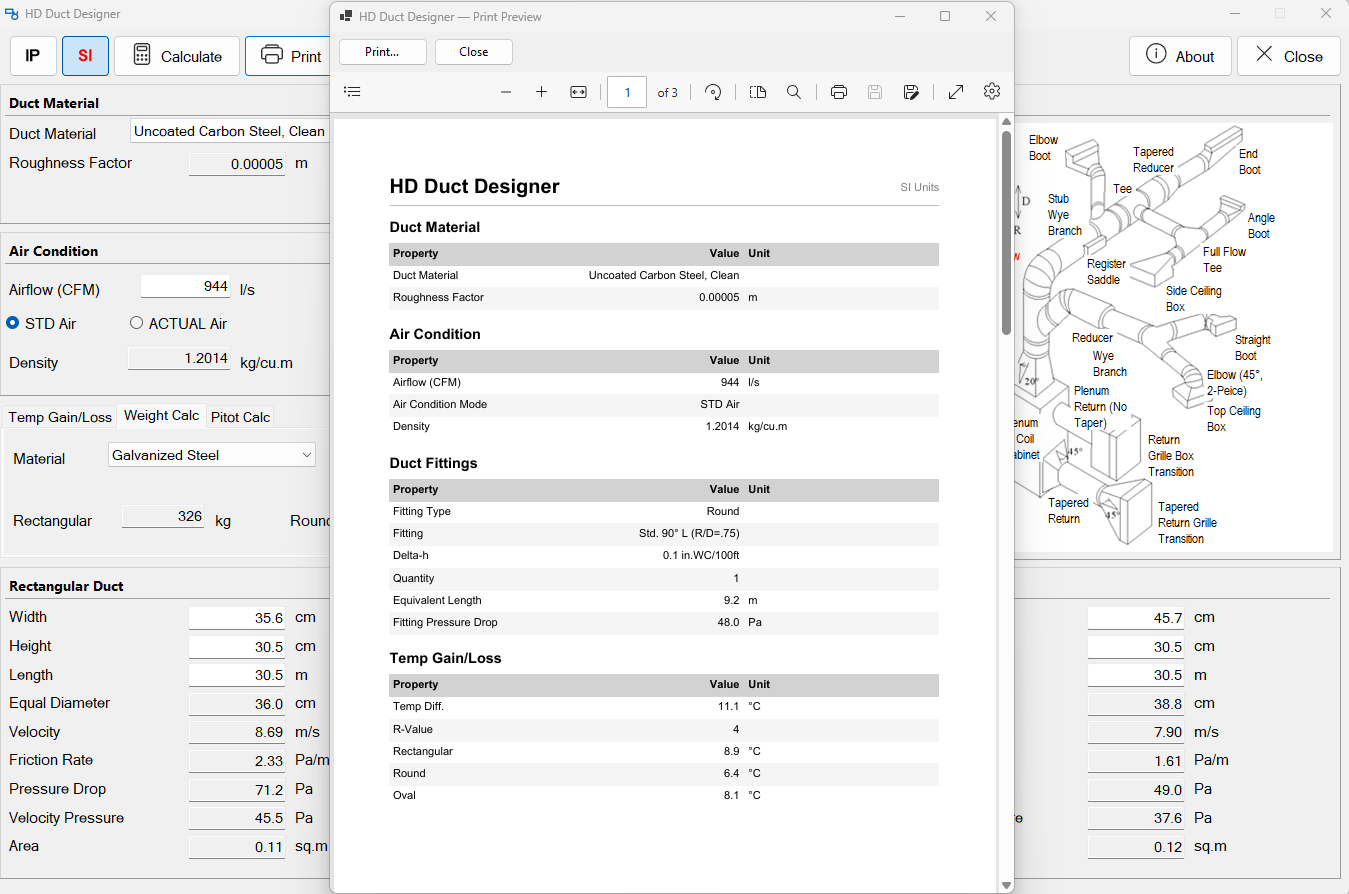Click the main window Close button

pyautogui.click(x=1289, y=56)
